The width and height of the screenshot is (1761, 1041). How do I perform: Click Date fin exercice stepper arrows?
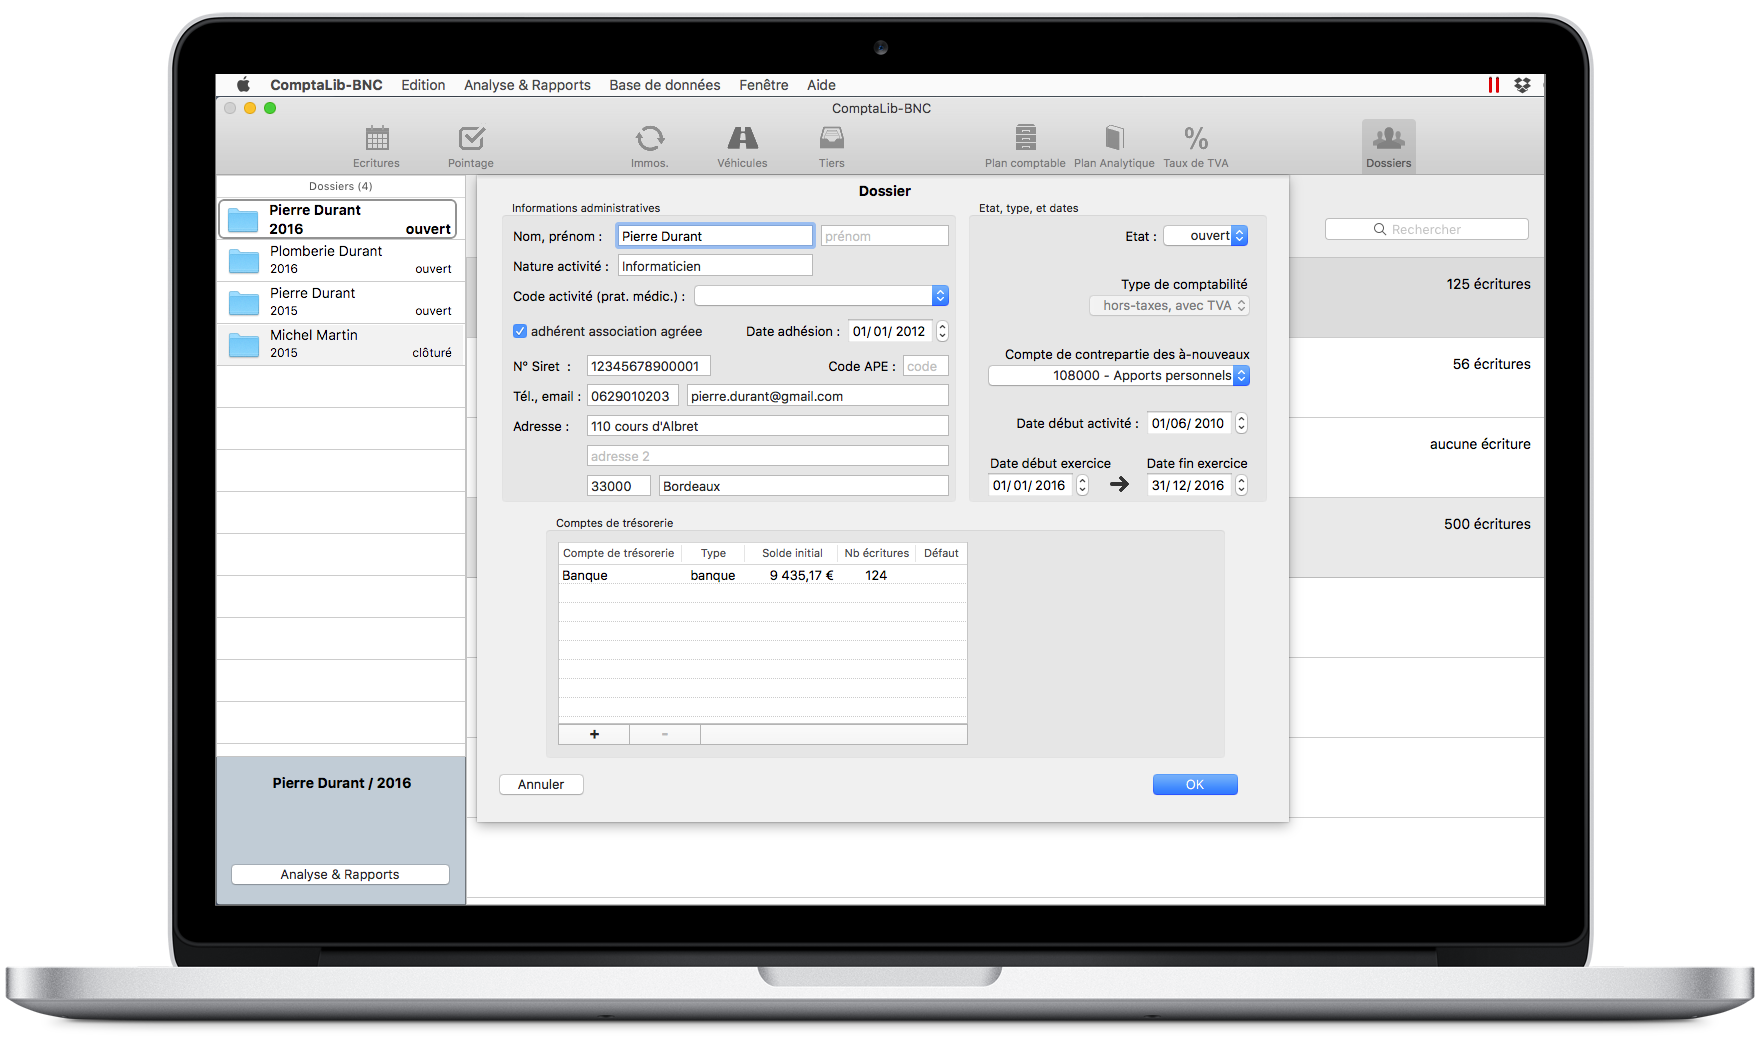pos(1241,485)
